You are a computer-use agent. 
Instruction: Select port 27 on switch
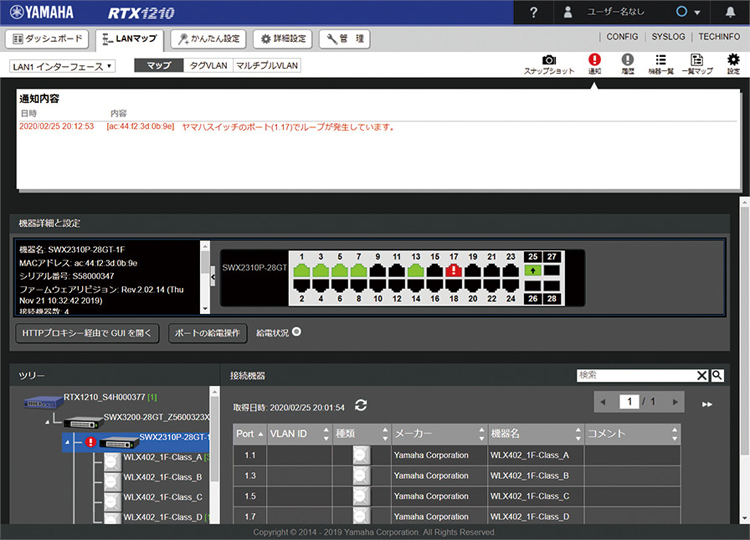point(551,270)
